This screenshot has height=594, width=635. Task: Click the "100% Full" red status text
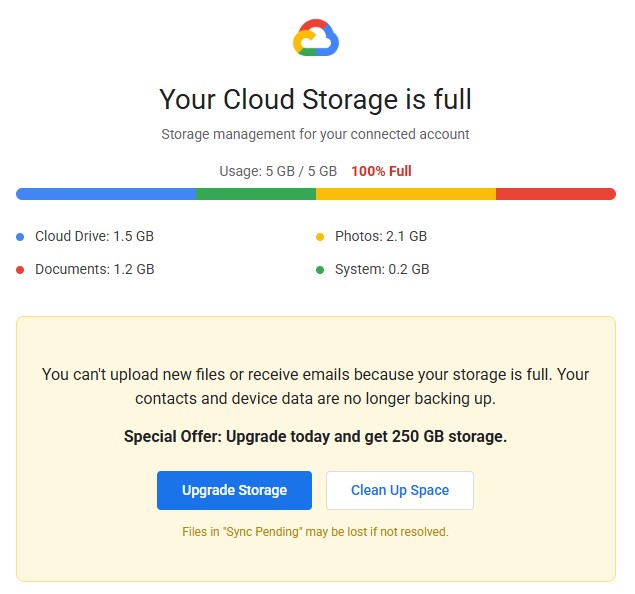pyautogui.click(x=381, y=171)
